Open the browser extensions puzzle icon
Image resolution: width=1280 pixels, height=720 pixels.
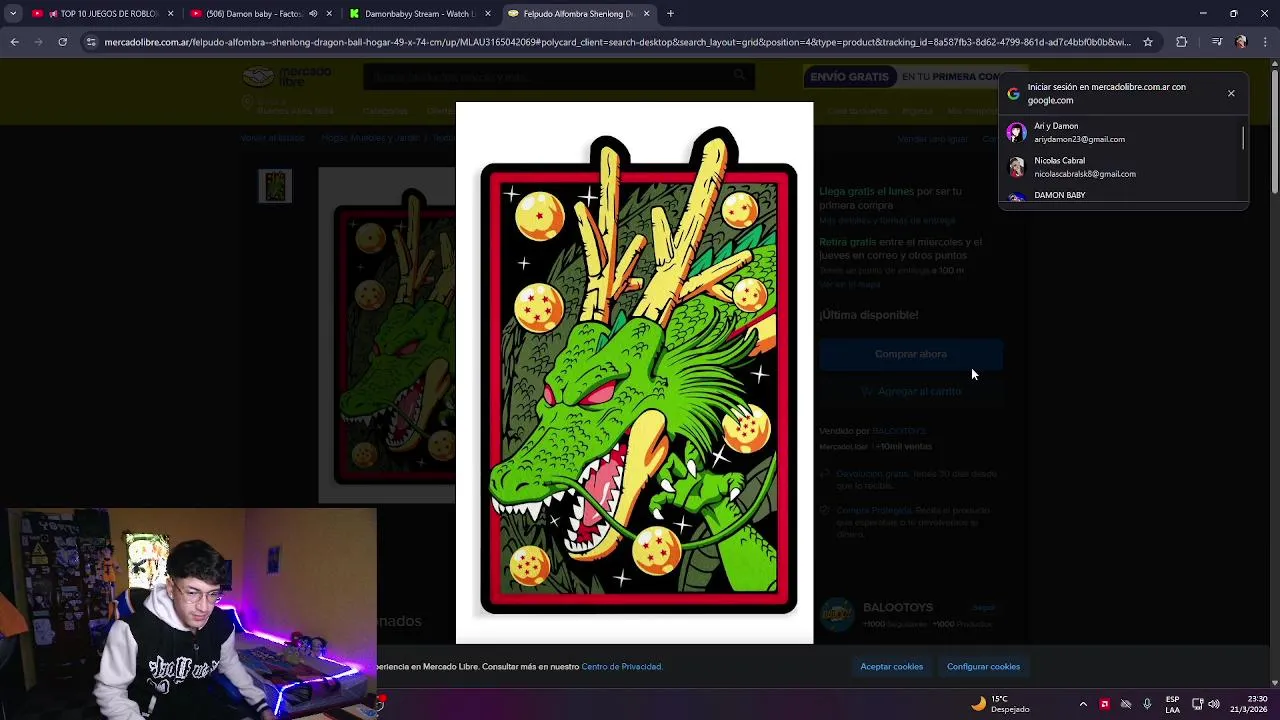[1182, 42]
